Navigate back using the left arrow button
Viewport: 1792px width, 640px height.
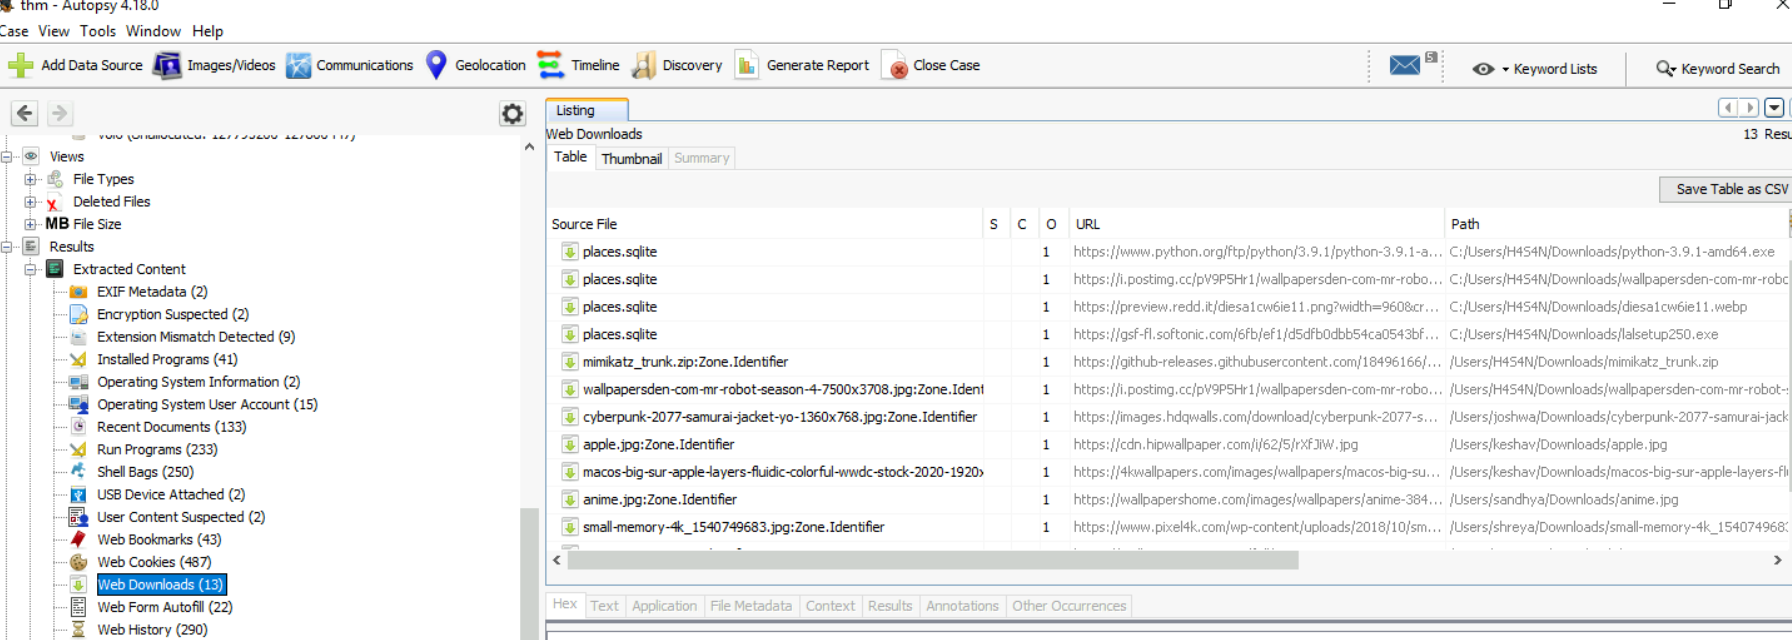(25, 114)
